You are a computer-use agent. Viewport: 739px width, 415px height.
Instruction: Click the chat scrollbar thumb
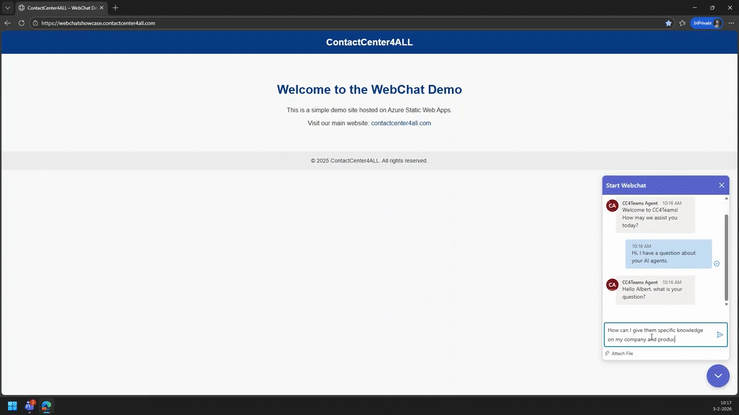726,257
